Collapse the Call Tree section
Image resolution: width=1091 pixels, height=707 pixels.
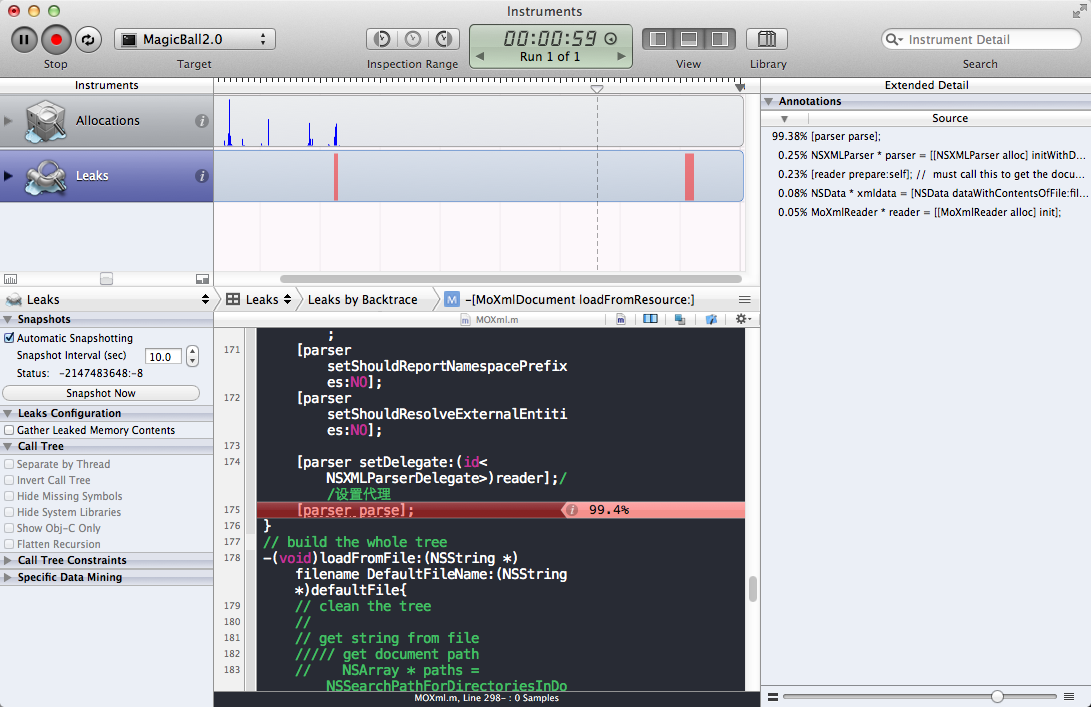(8, 447)
